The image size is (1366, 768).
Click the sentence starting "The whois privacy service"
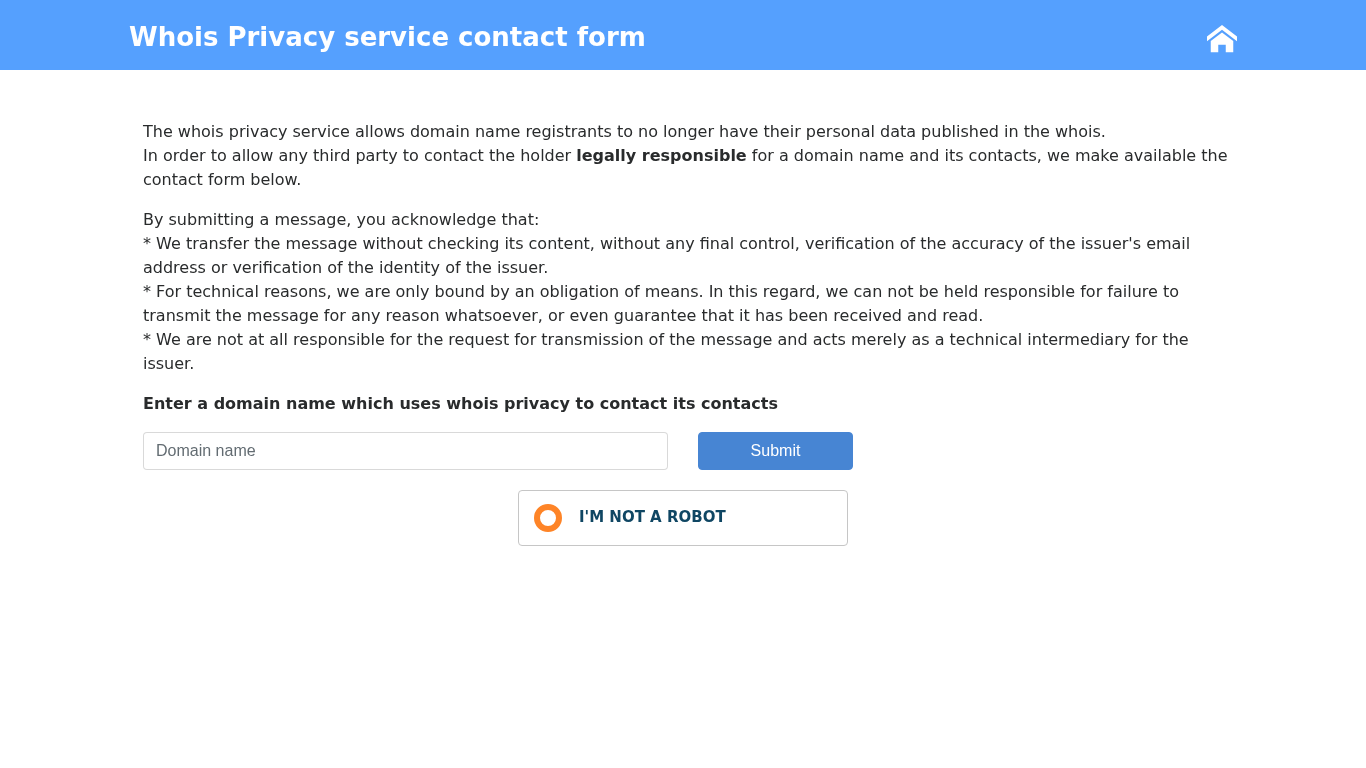(624, 132)
